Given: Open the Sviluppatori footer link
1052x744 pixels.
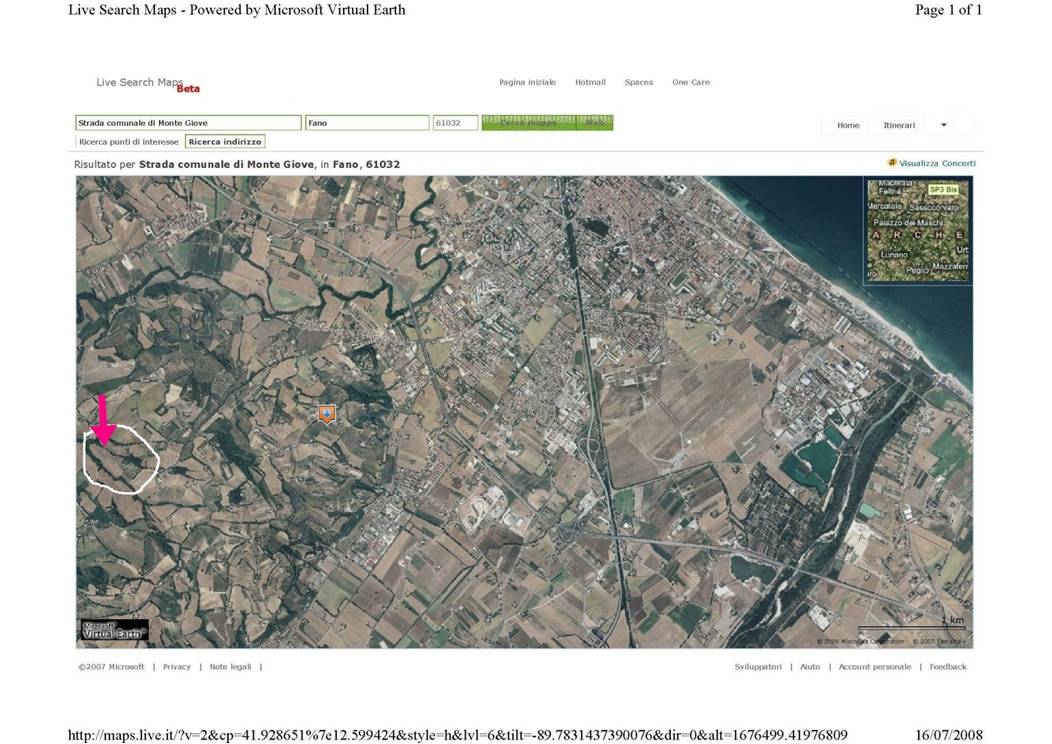Looking at the screenshot, I should pyautogui.click(x=757, y=667).
